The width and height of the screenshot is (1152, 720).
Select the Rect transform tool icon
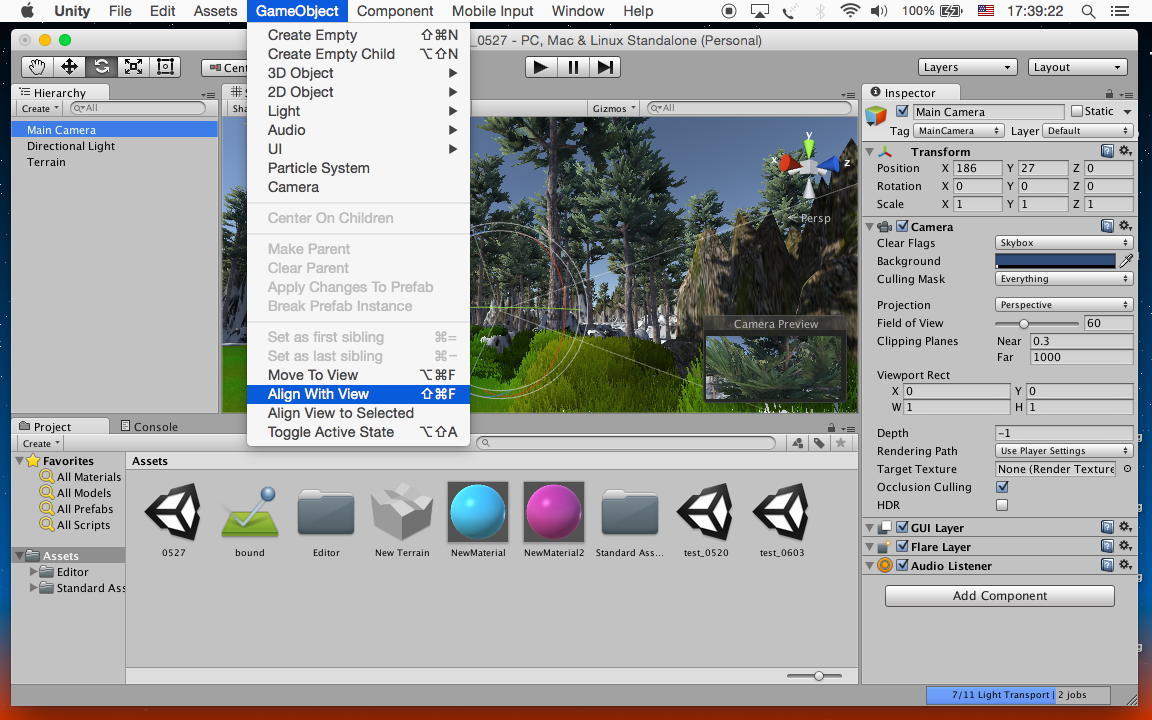point(165,67)
